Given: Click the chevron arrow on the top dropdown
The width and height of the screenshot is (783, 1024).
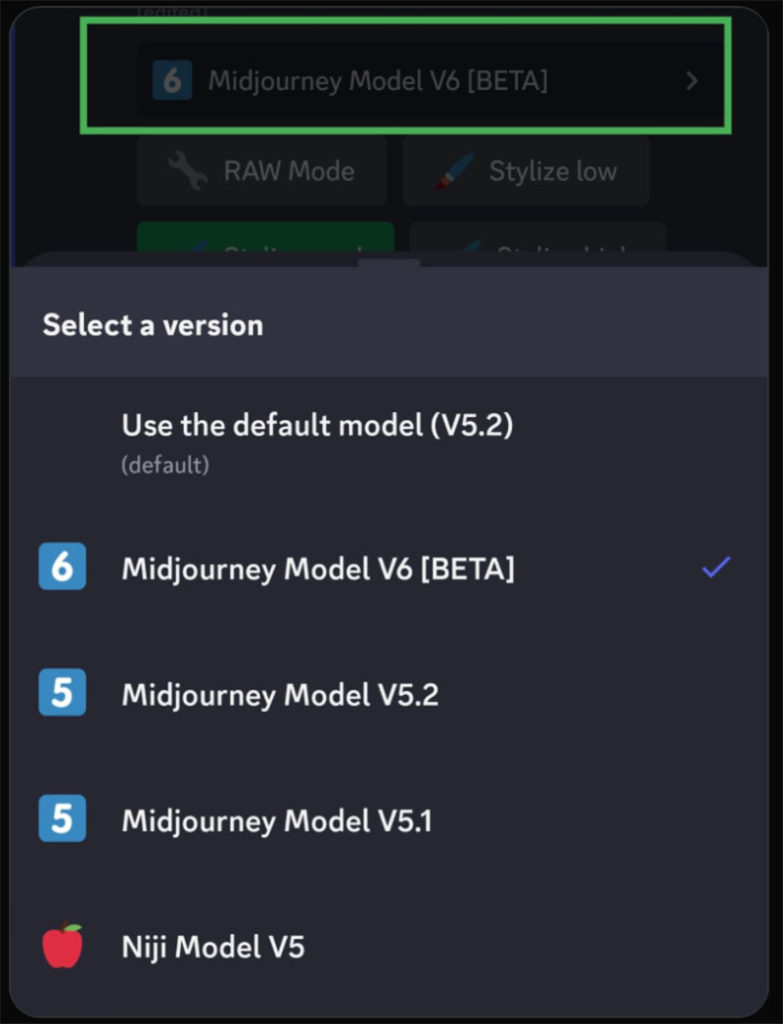Looking at the screenshot, I should coord(692,81).
